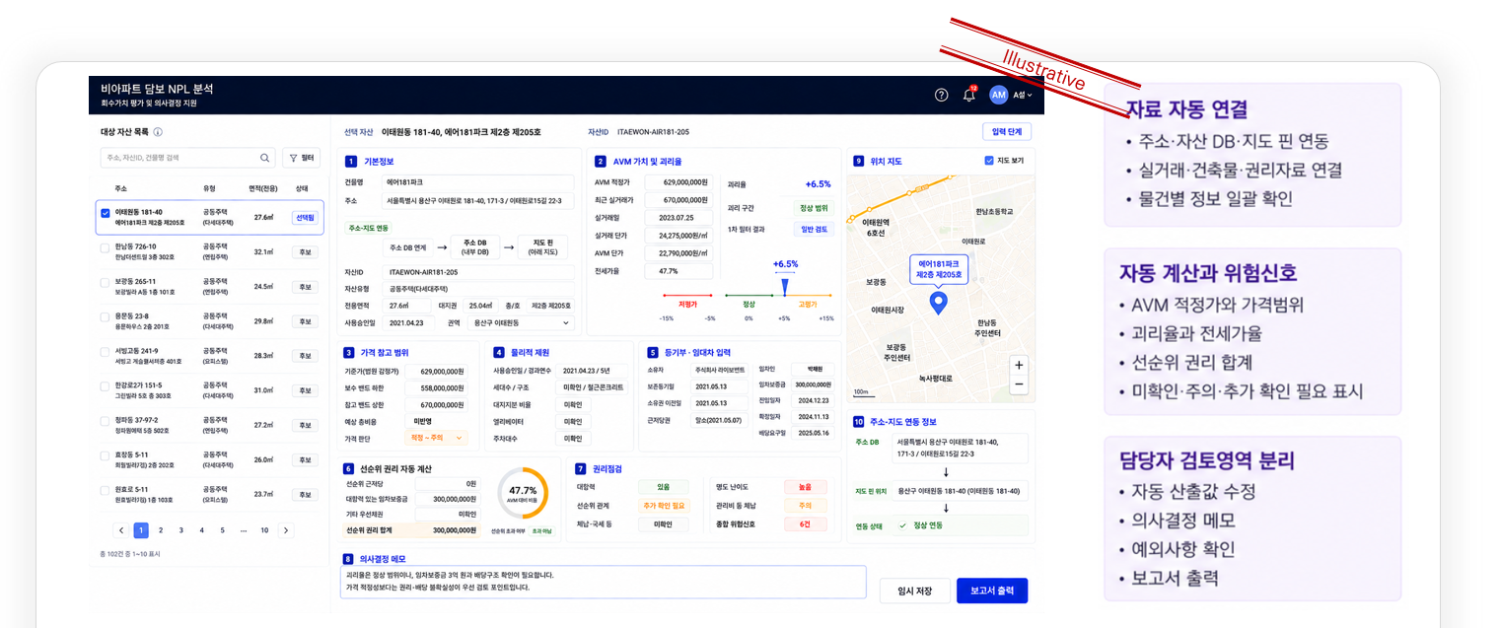Click the blue location pin on map
1500x628 pixels.
coord(938,303)
